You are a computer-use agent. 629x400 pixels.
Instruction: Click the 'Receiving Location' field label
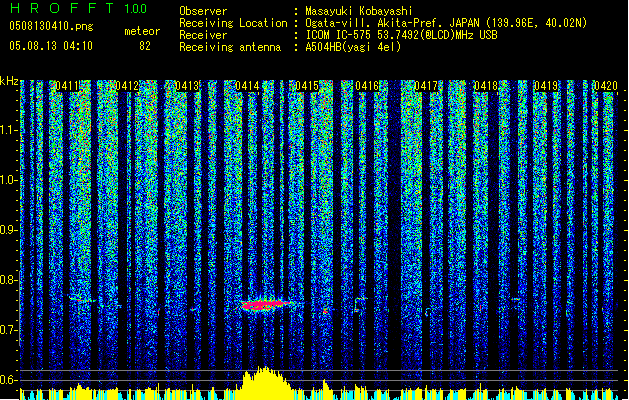point(233,23)
